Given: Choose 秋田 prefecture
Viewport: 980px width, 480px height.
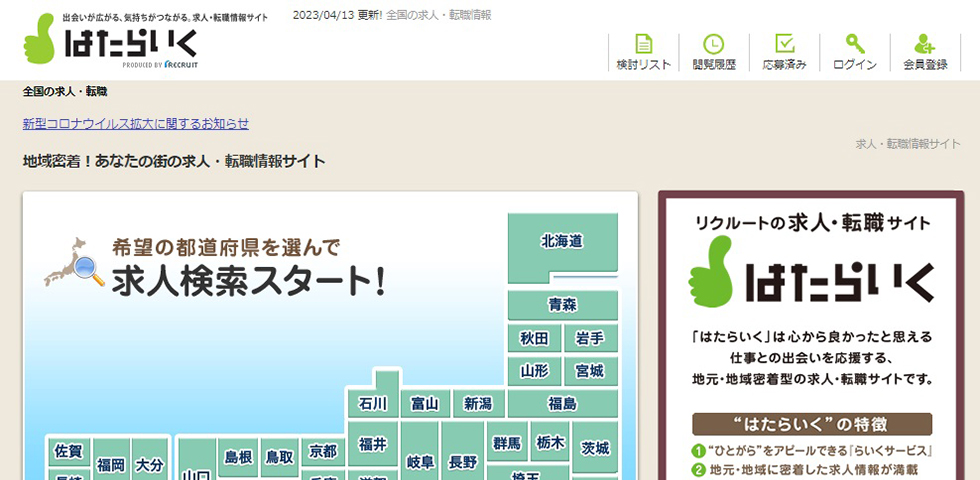Looking at the screenshot, I should [x=534, y=338].
